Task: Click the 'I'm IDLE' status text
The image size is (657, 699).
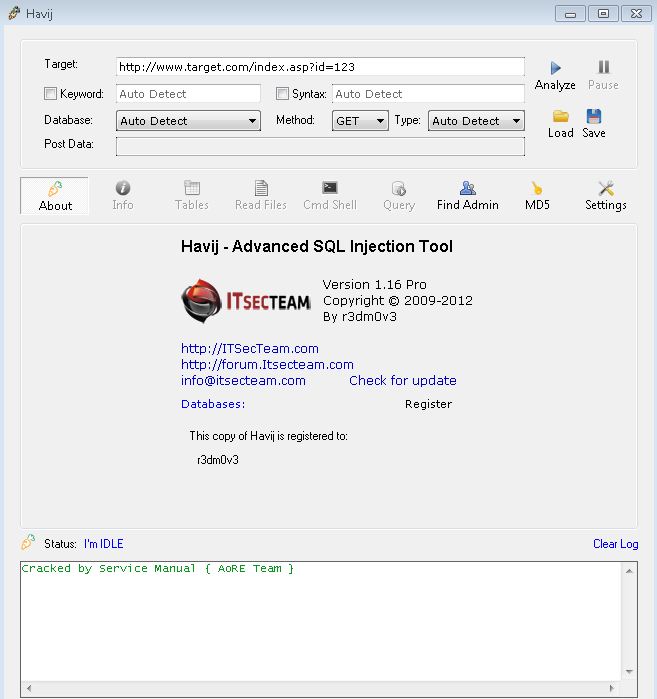Action: click(103, 544)
